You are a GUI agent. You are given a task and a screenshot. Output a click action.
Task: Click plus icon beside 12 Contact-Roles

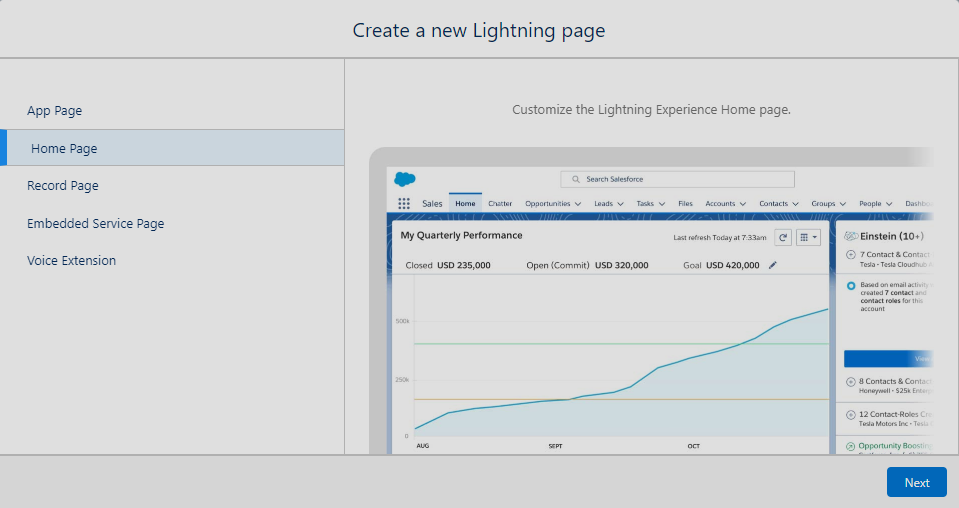(x=851, y=415)
